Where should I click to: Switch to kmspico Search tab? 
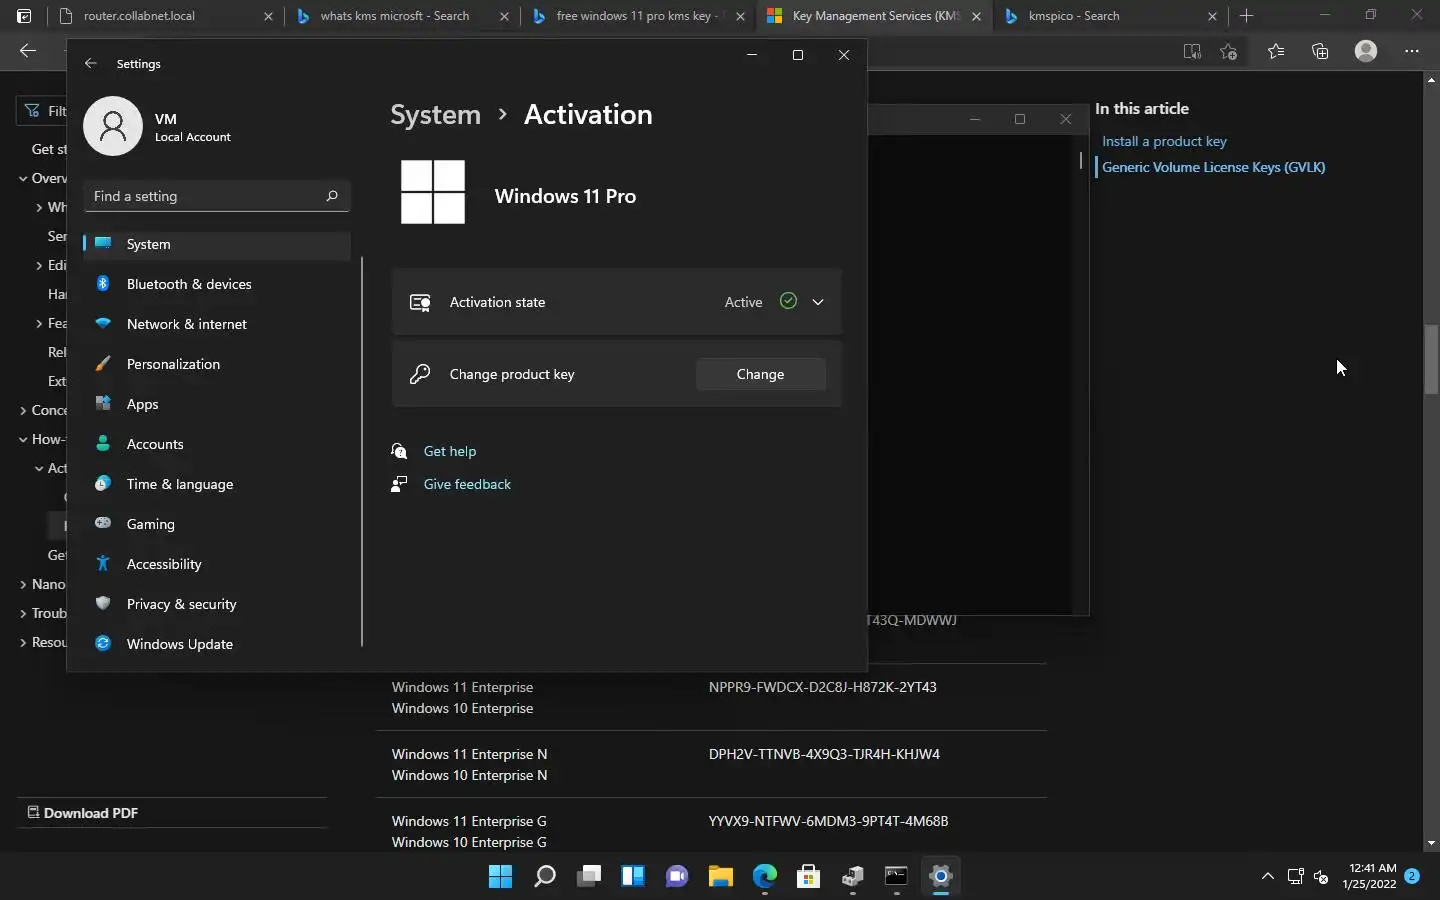1109,16
